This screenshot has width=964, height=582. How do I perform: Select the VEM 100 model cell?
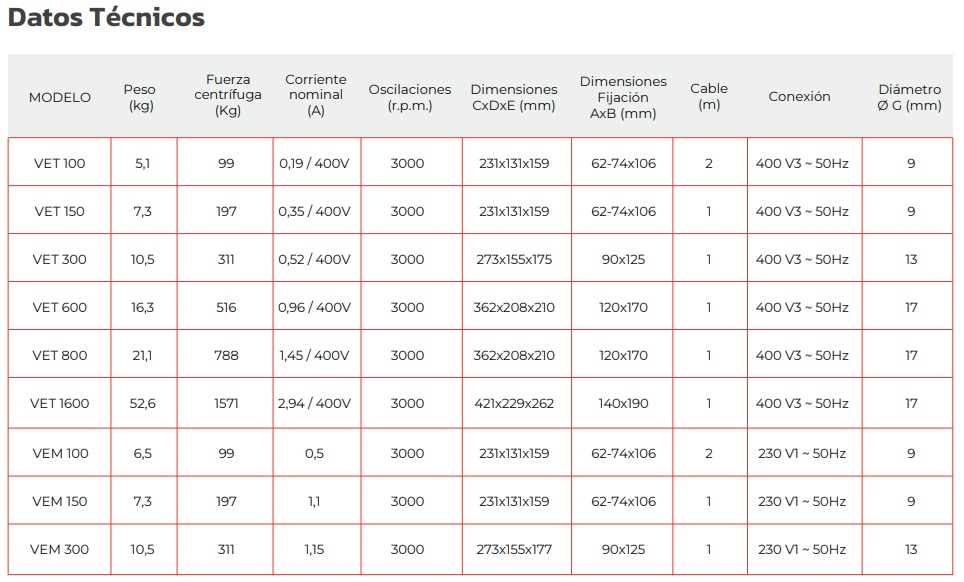(60, 454)
